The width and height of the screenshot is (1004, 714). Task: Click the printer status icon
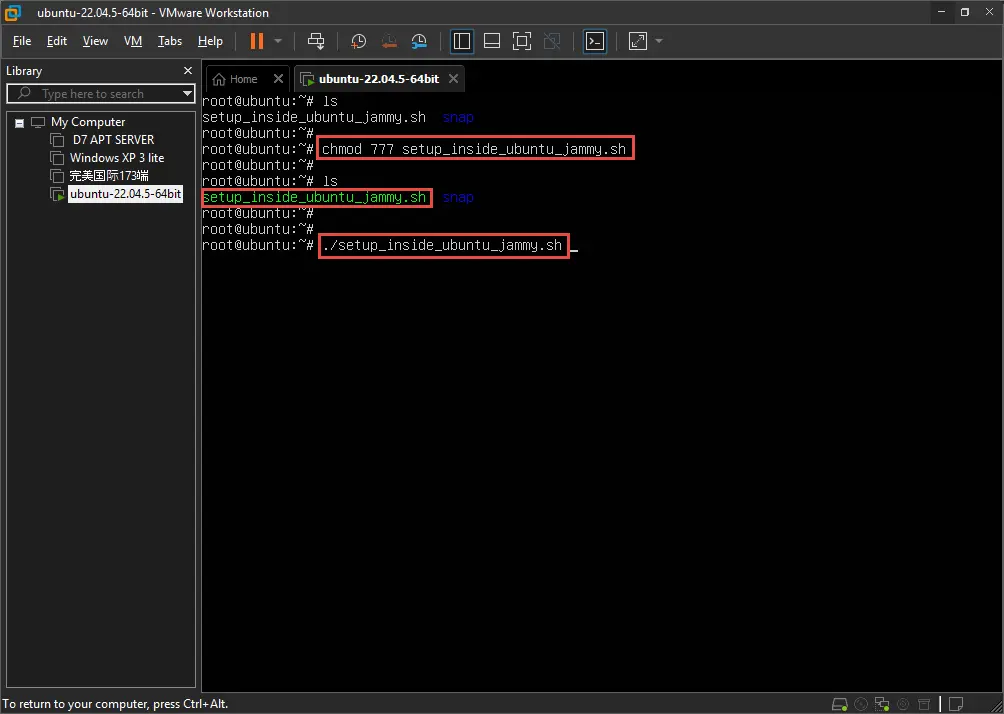coord(924,704)
